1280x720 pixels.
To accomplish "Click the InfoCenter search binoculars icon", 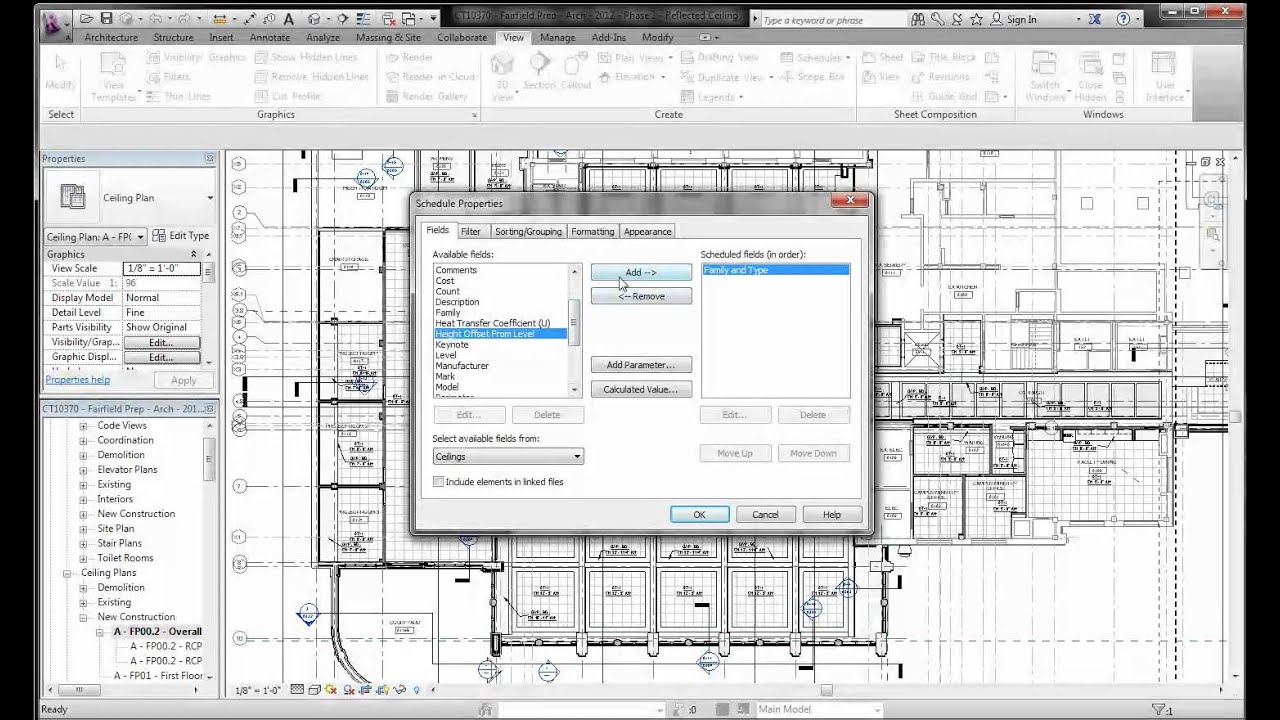I will pos(918,19).
